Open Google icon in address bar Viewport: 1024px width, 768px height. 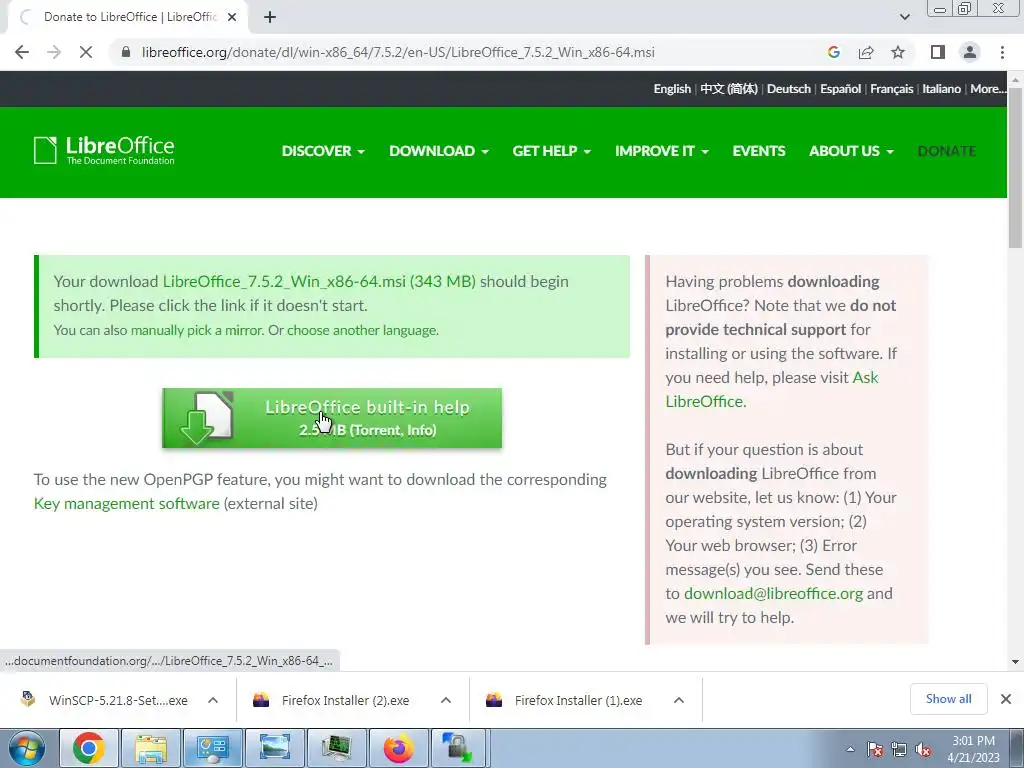pos(833,52)
